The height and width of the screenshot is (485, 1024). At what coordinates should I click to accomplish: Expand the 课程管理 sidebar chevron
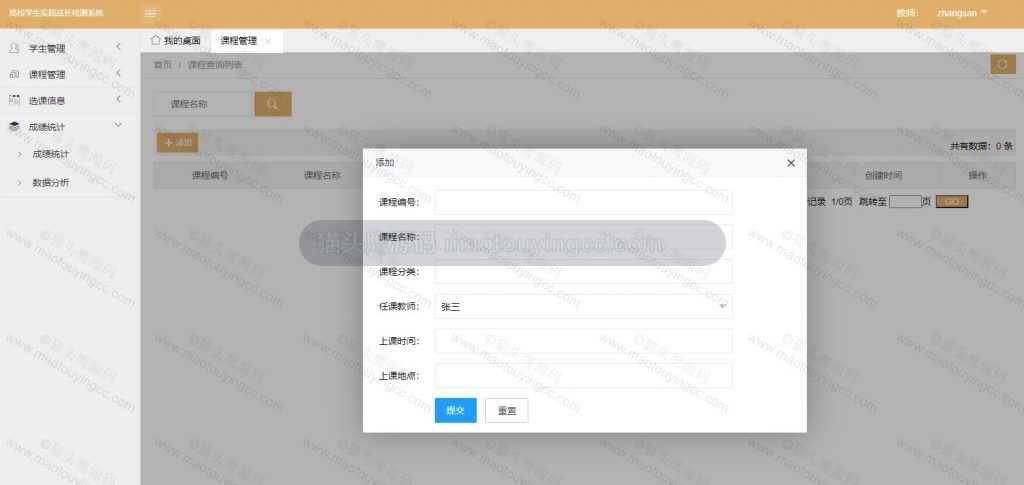(118, 73)
